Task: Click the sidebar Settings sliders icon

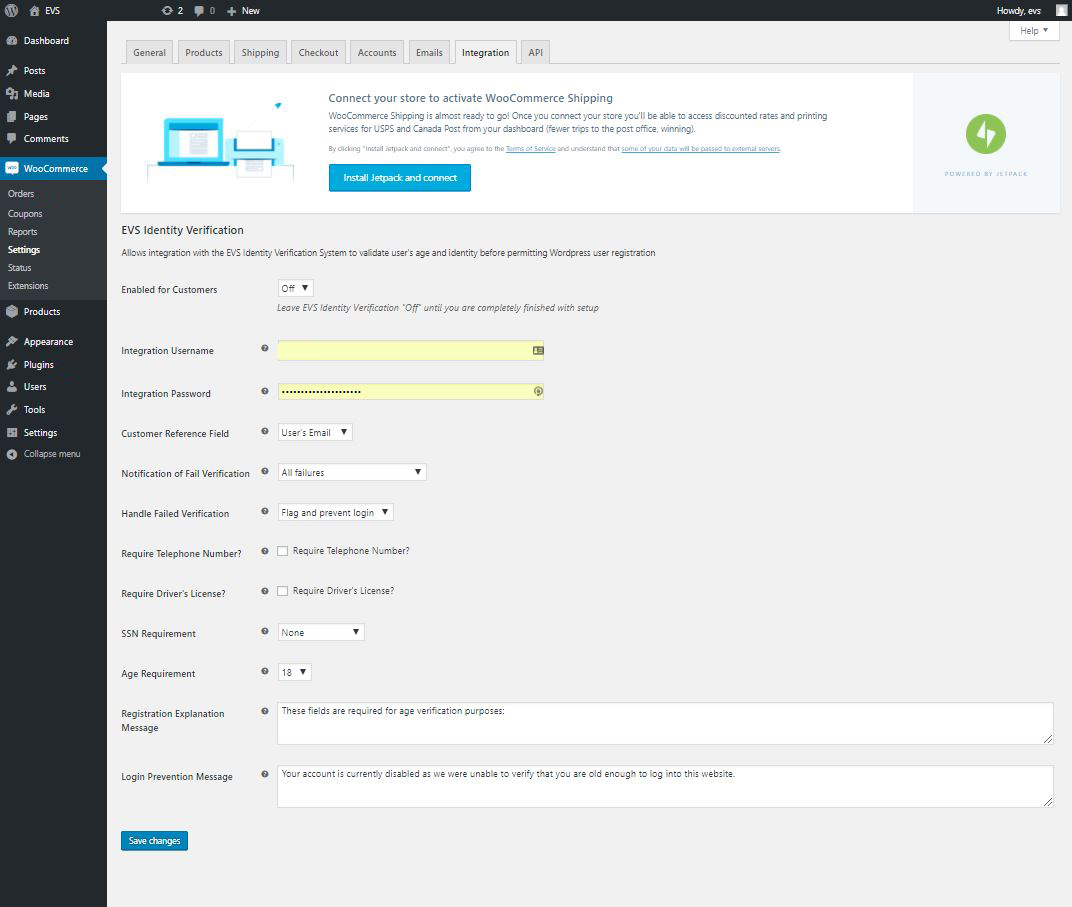Action: pos(12,433)
